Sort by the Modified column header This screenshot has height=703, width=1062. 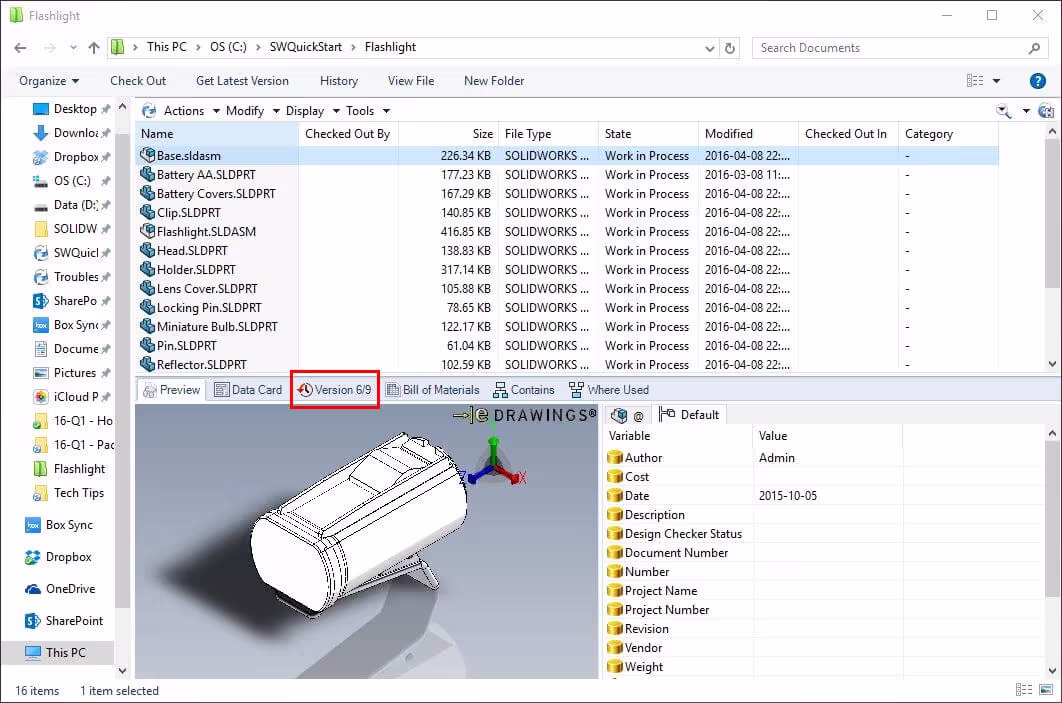click(747, 133)
